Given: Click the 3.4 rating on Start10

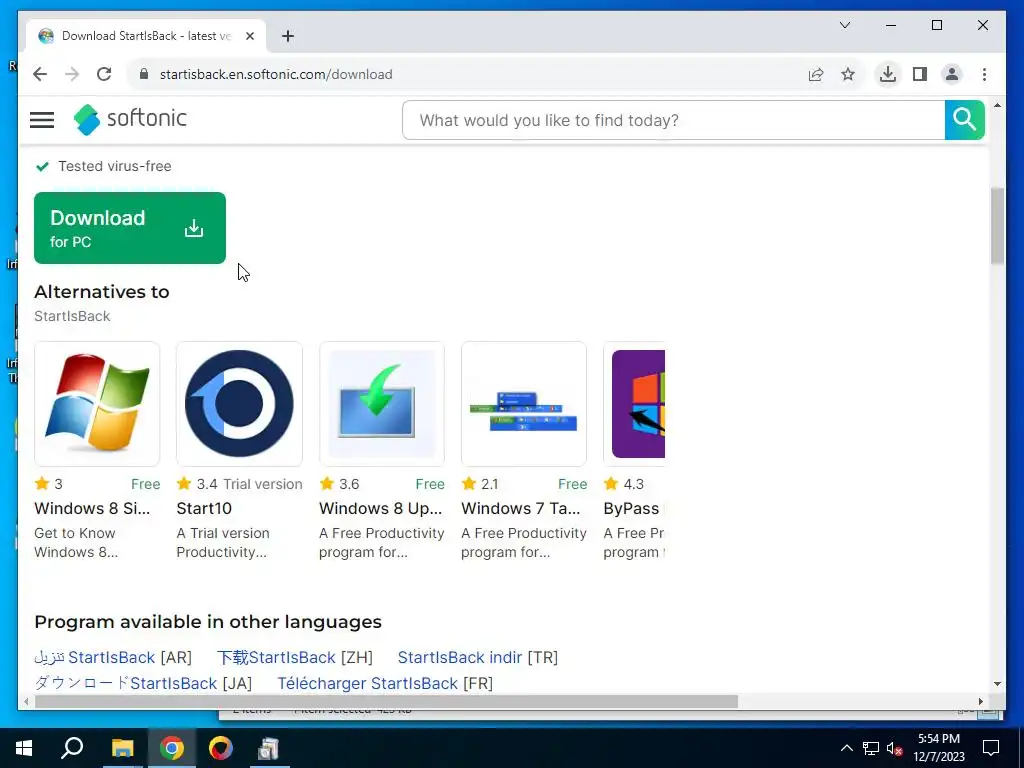Looking at the screenshot, I should pos(207,484).
